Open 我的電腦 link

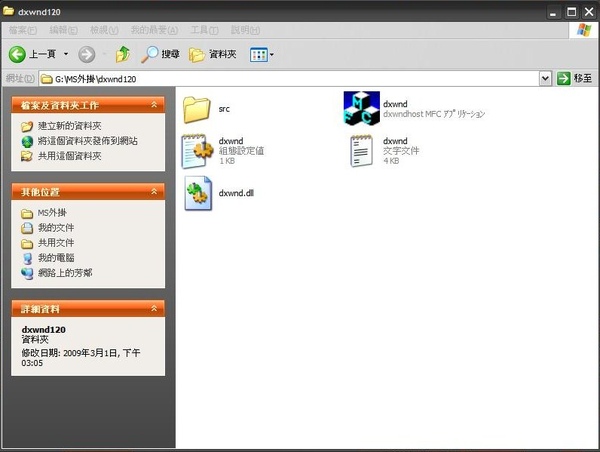coord(56,258)
